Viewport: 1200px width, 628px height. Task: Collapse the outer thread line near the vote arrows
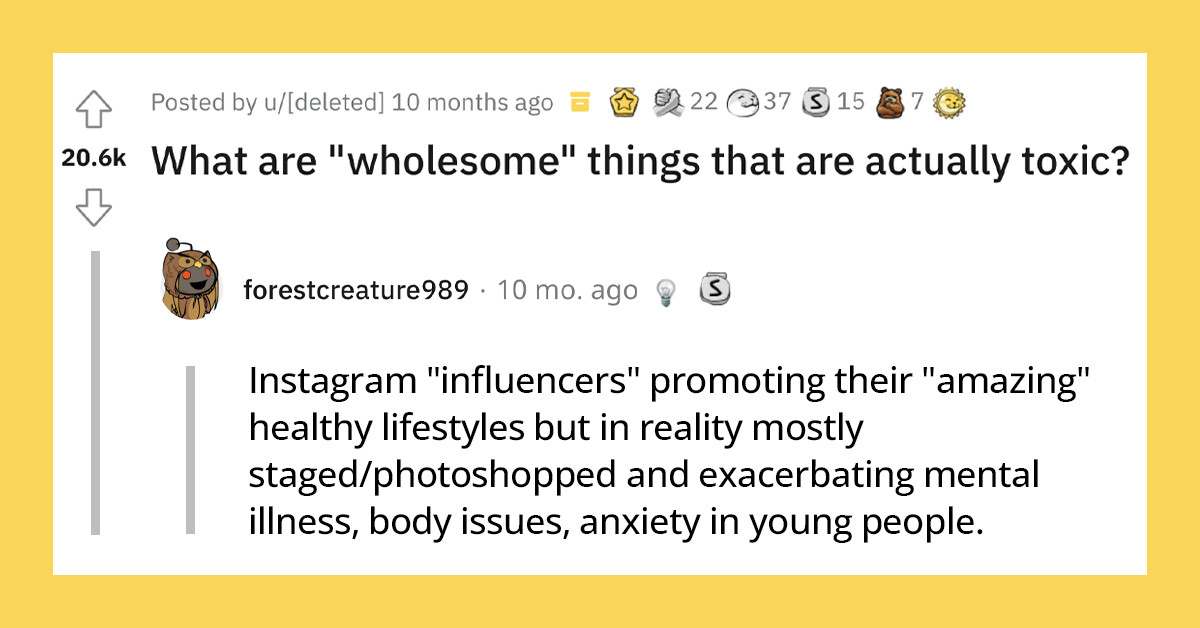tap(95, 400)
